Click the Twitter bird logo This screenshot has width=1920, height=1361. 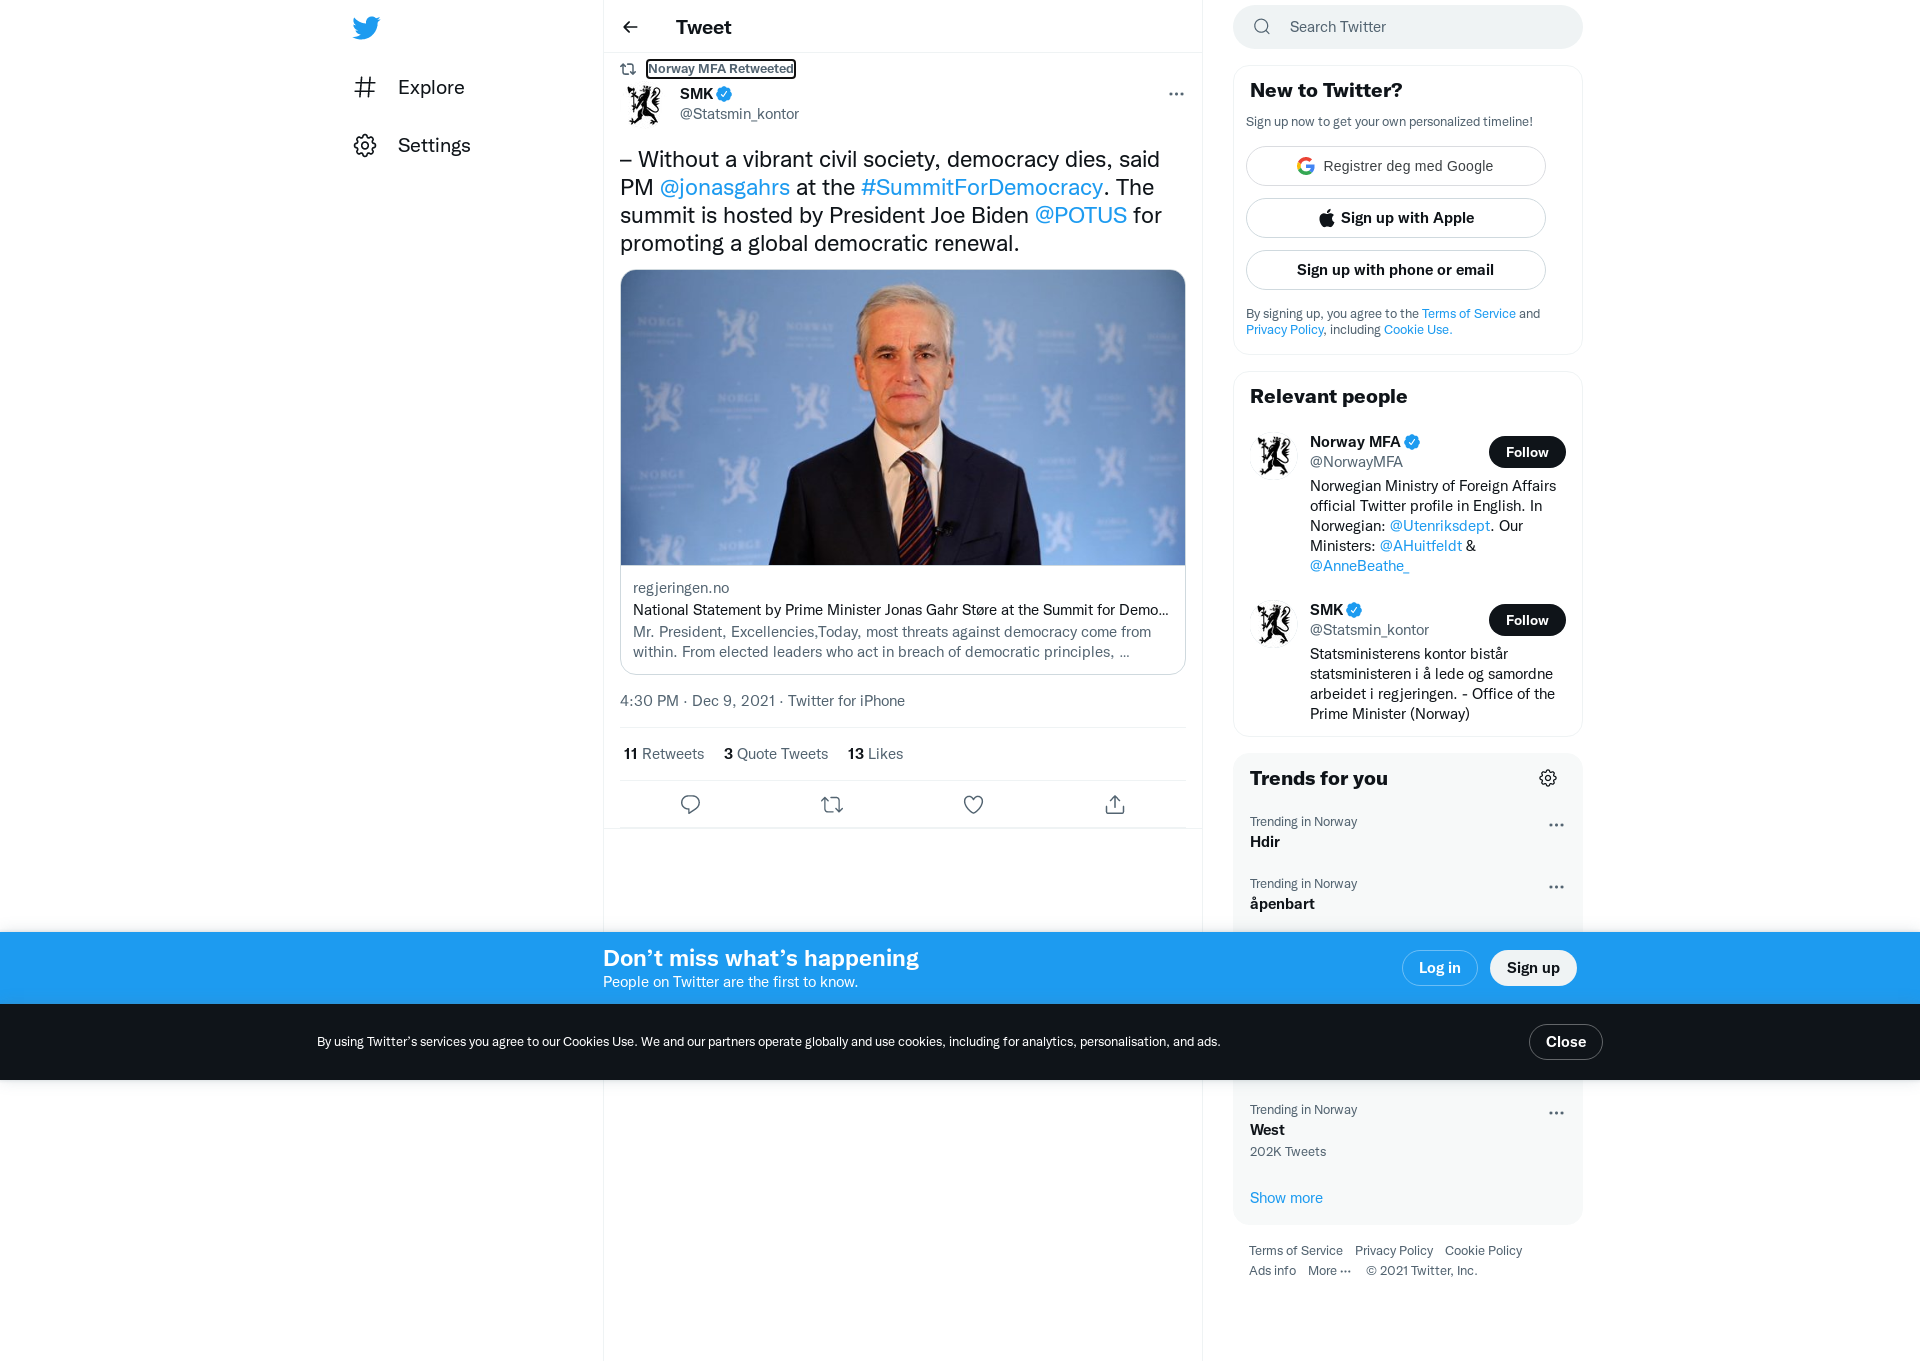(x=366, y=27)
